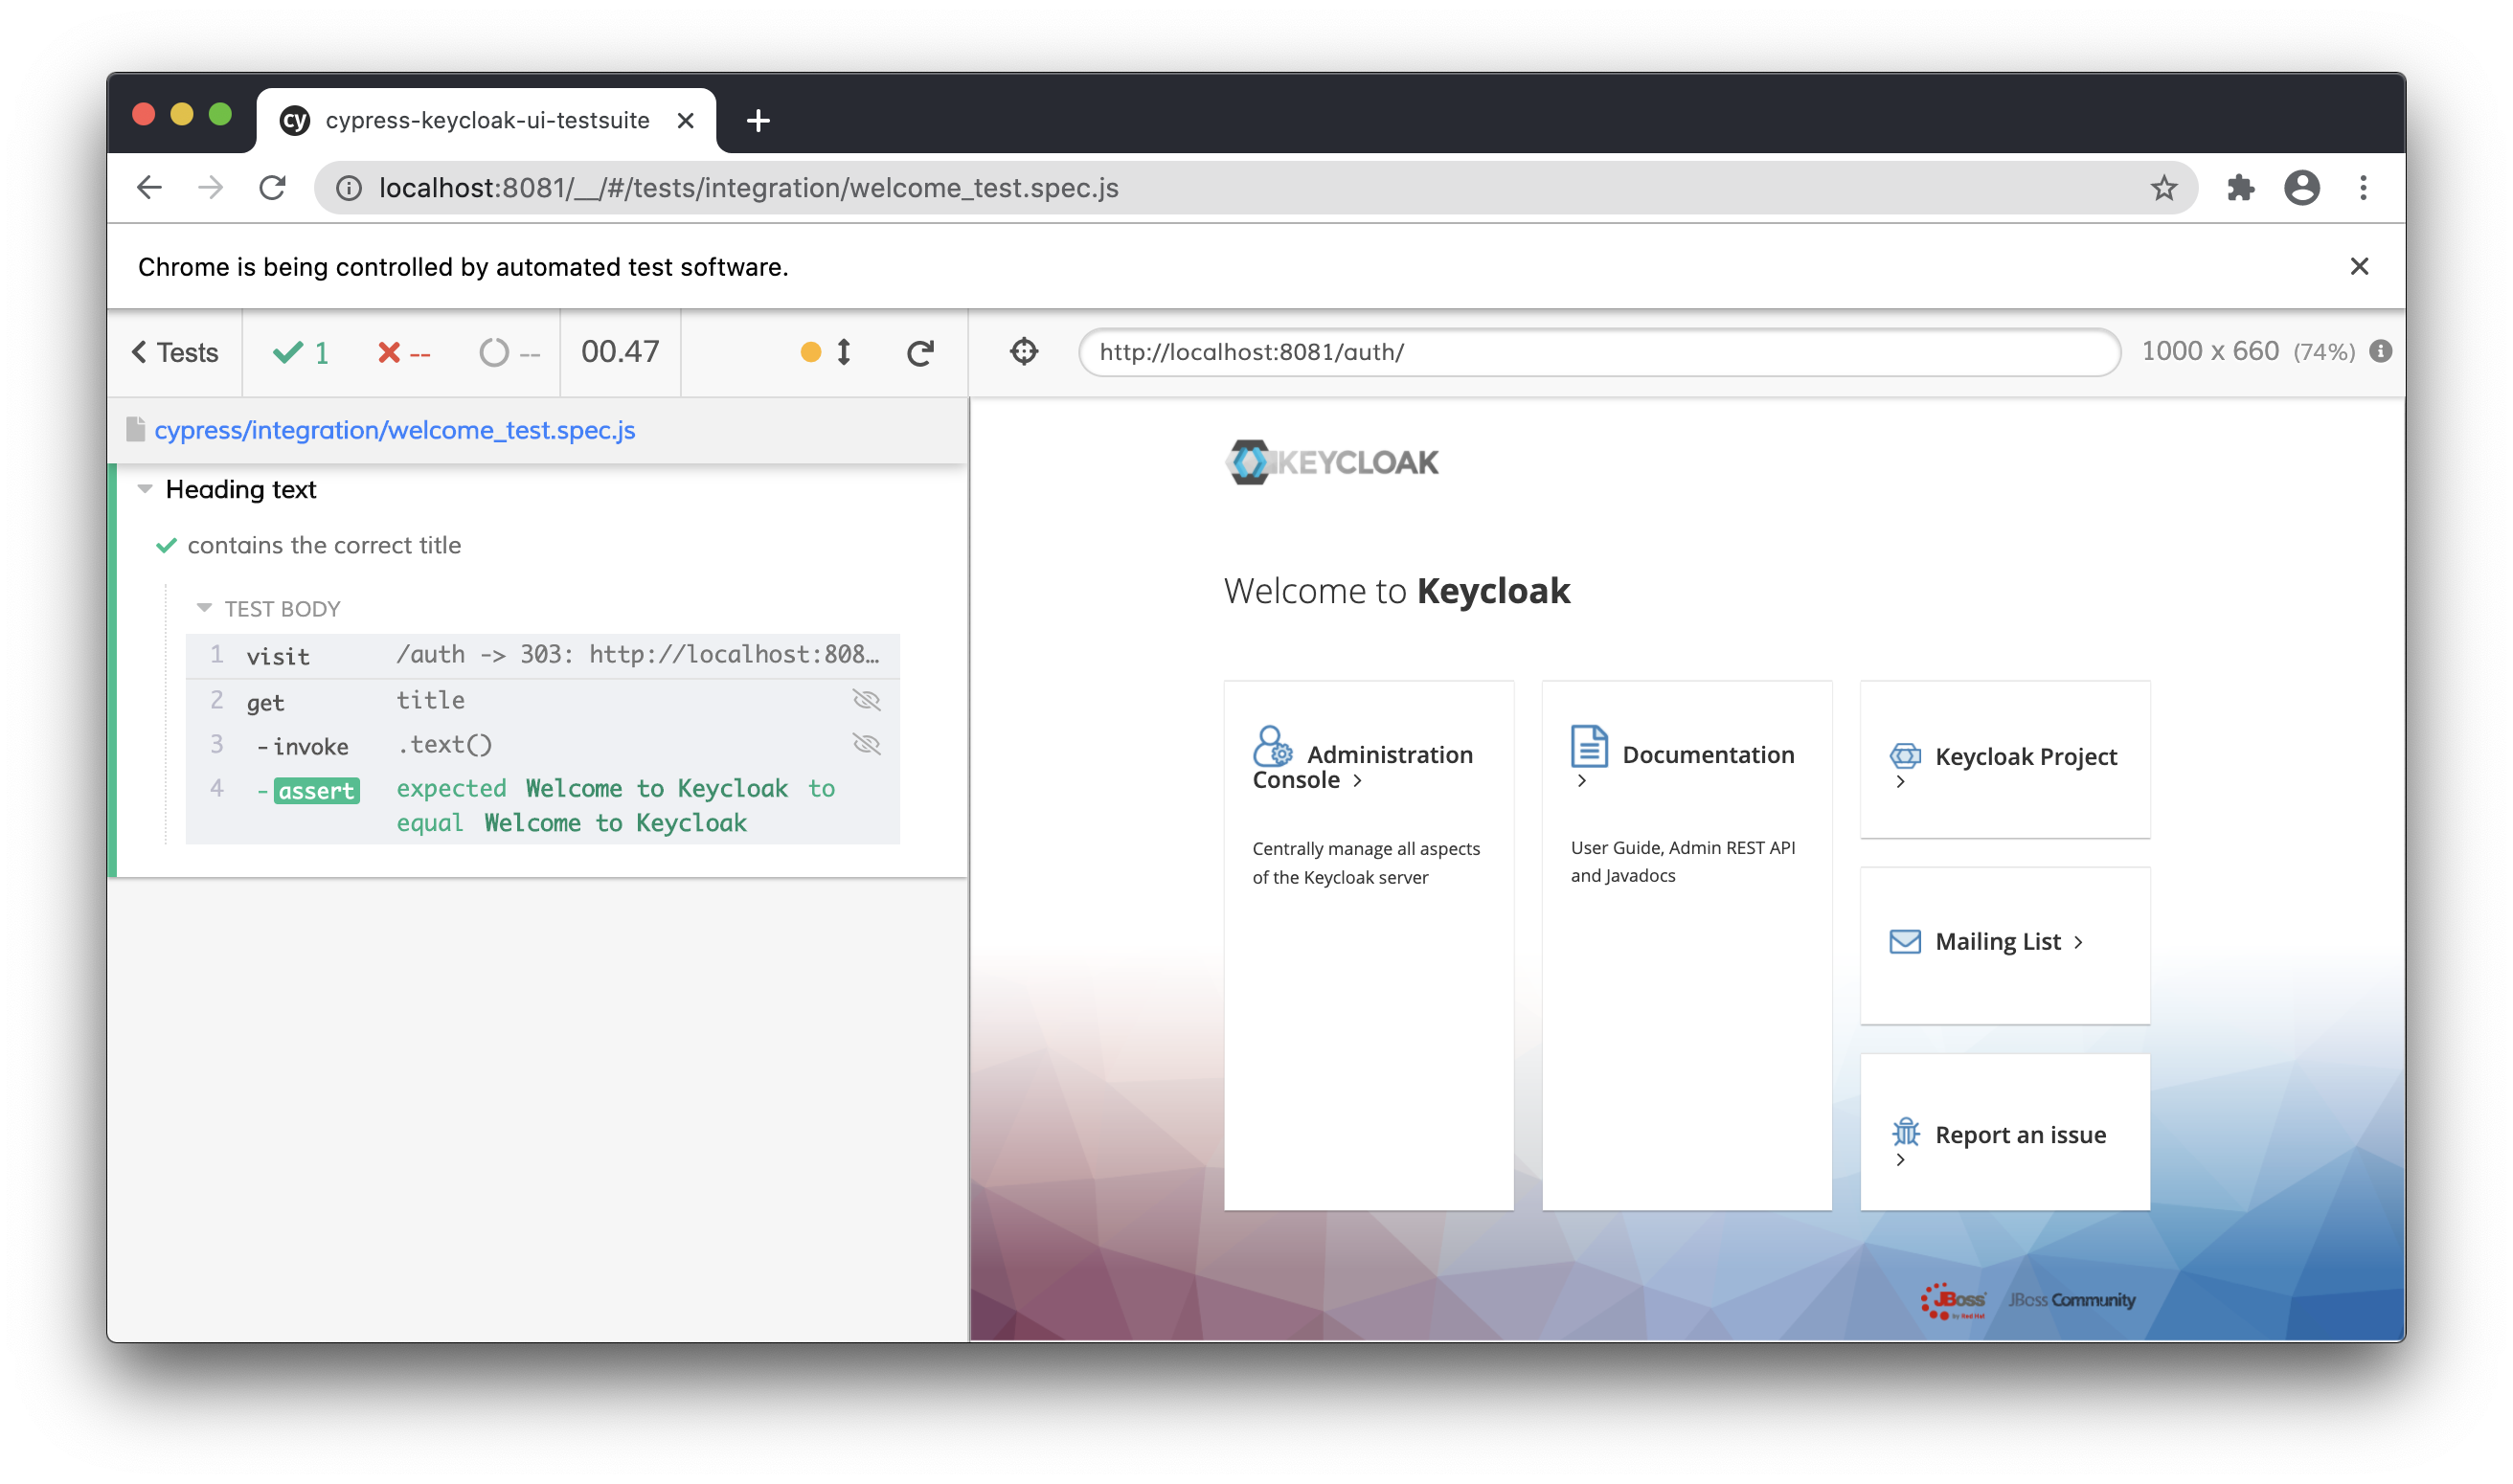Screen dimensions: 2513x1484
Task: Click the get title command row
Action: point(542,700)
